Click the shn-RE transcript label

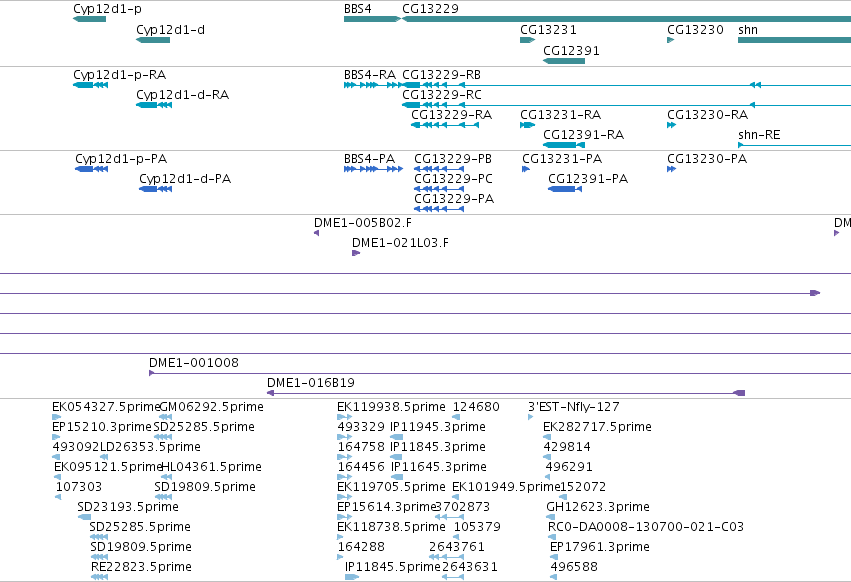pyautogui.click(x=759, y=135)
